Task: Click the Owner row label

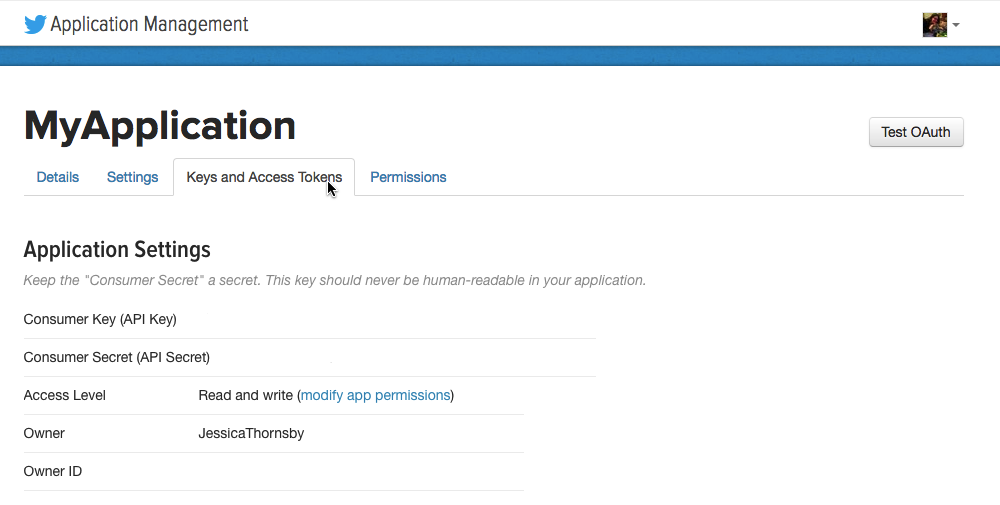Action: [44, 433]
